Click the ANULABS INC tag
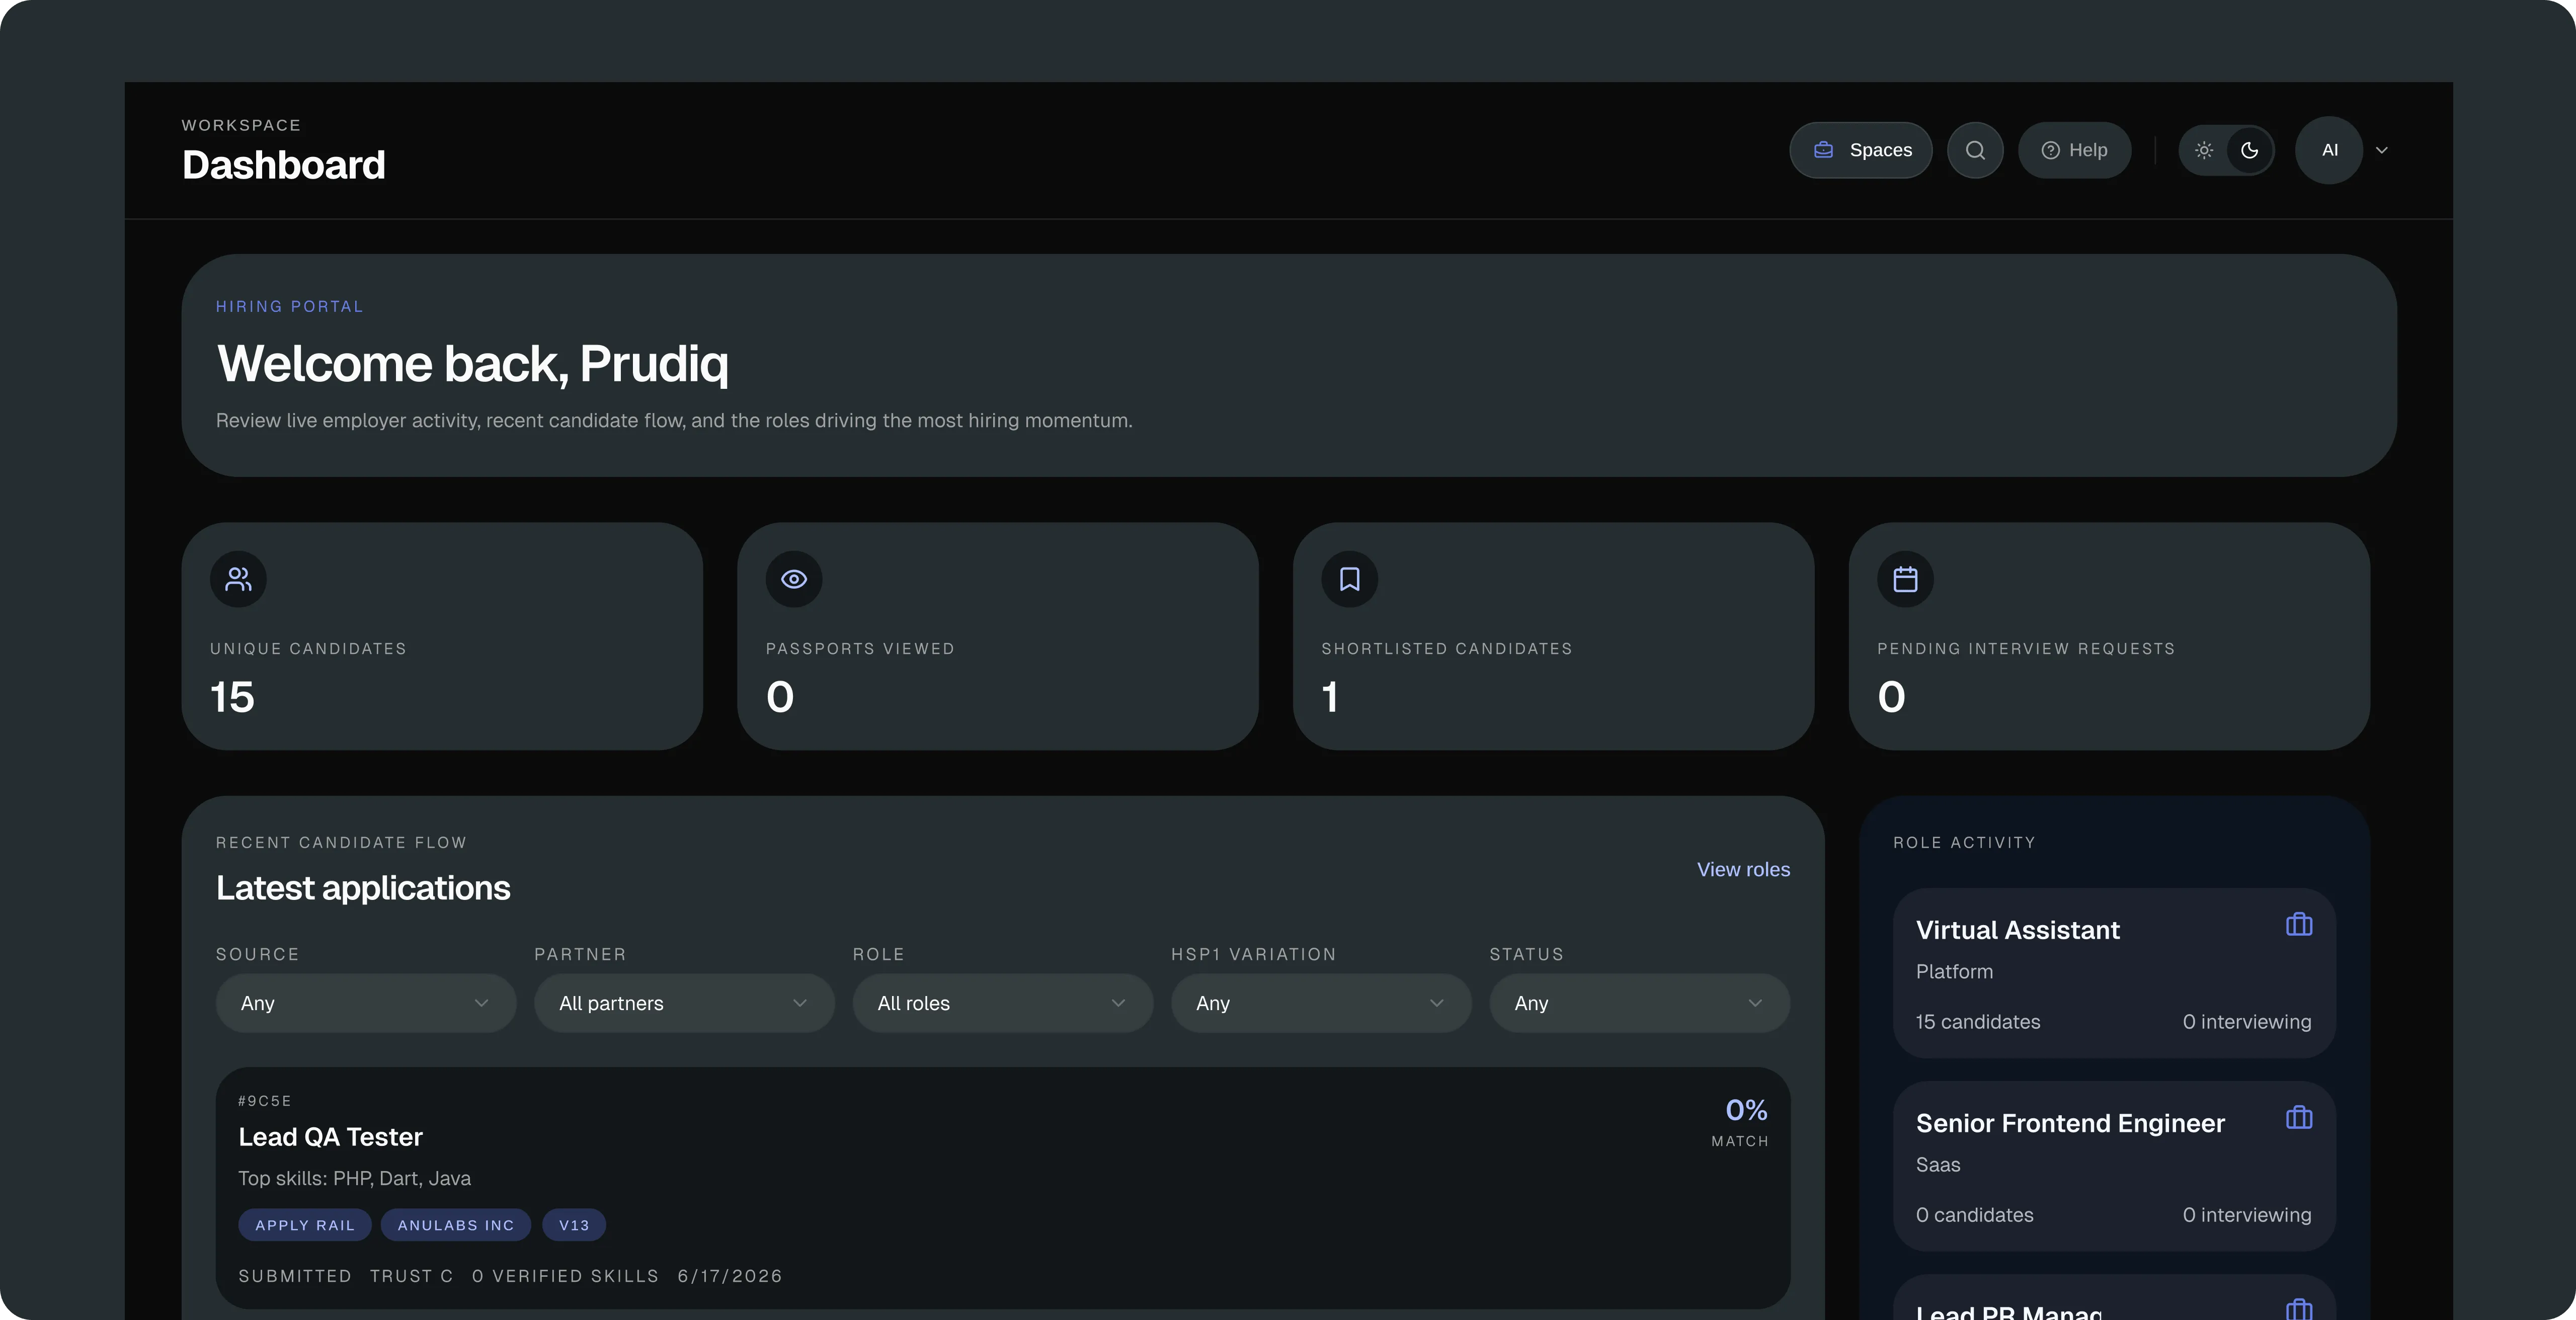 456,1225
